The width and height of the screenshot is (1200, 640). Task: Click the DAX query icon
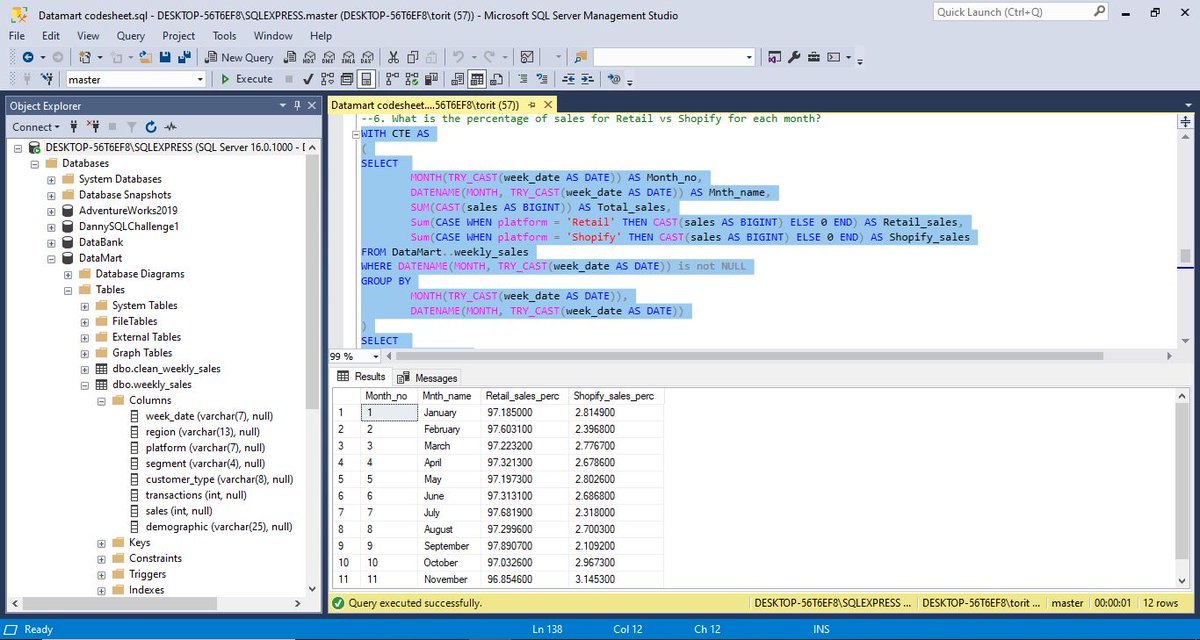click(367, 58)
